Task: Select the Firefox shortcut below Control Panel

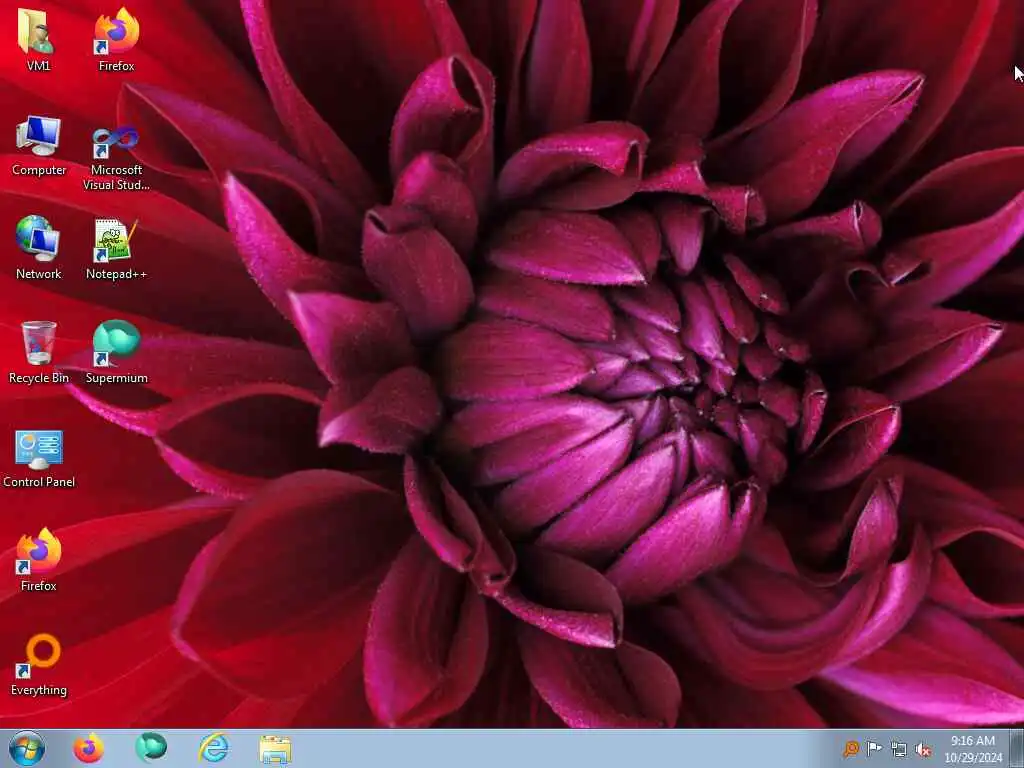Action: pos(39,560)
